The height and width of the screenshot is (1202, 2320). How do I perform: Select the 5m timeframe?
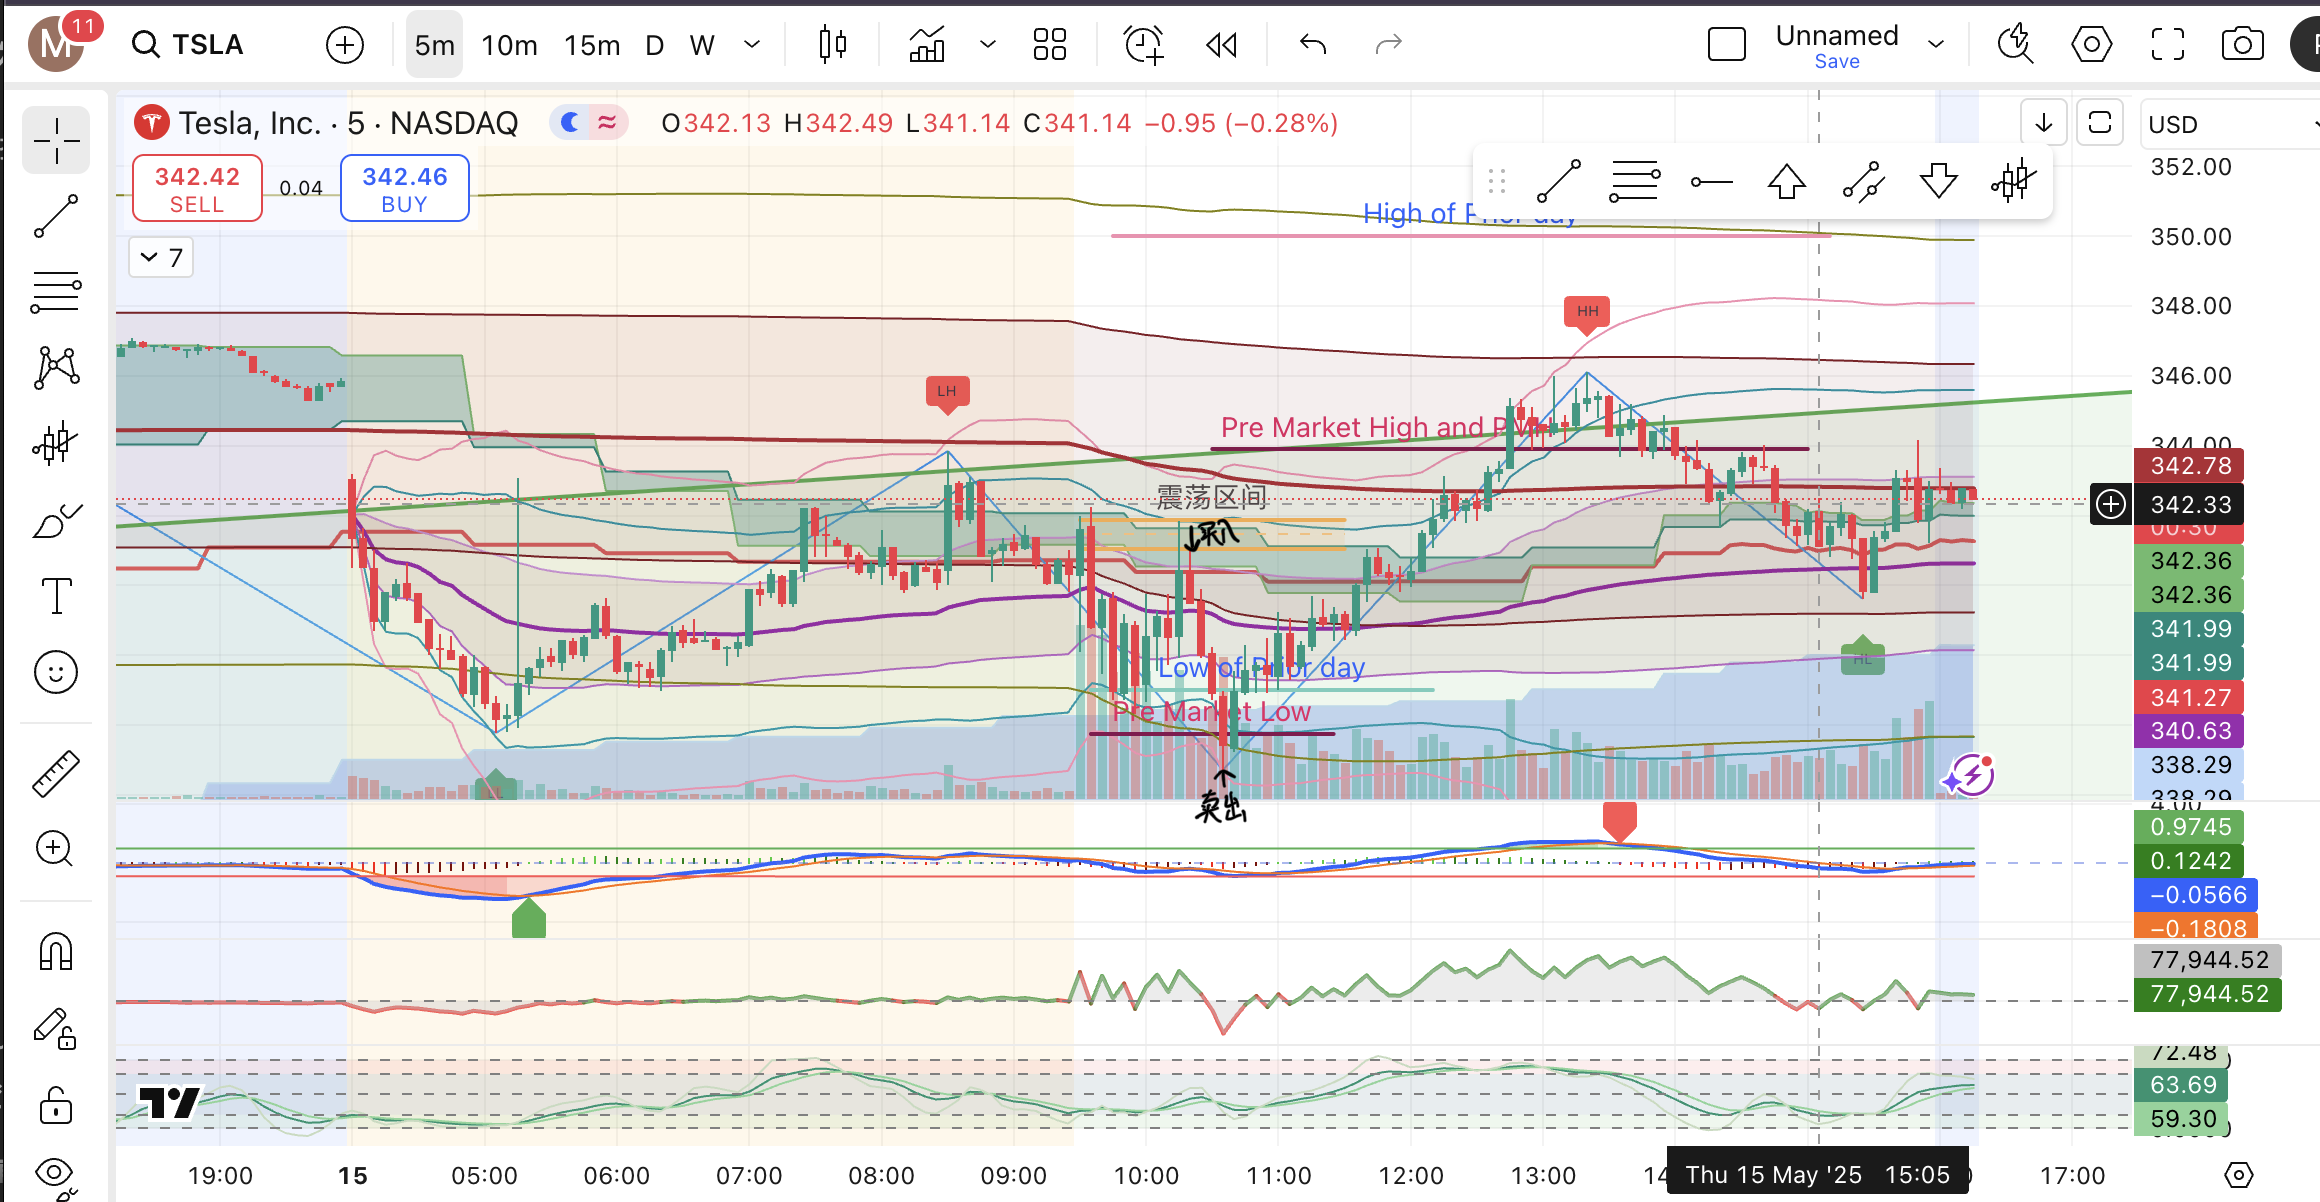tap(434, 45)
